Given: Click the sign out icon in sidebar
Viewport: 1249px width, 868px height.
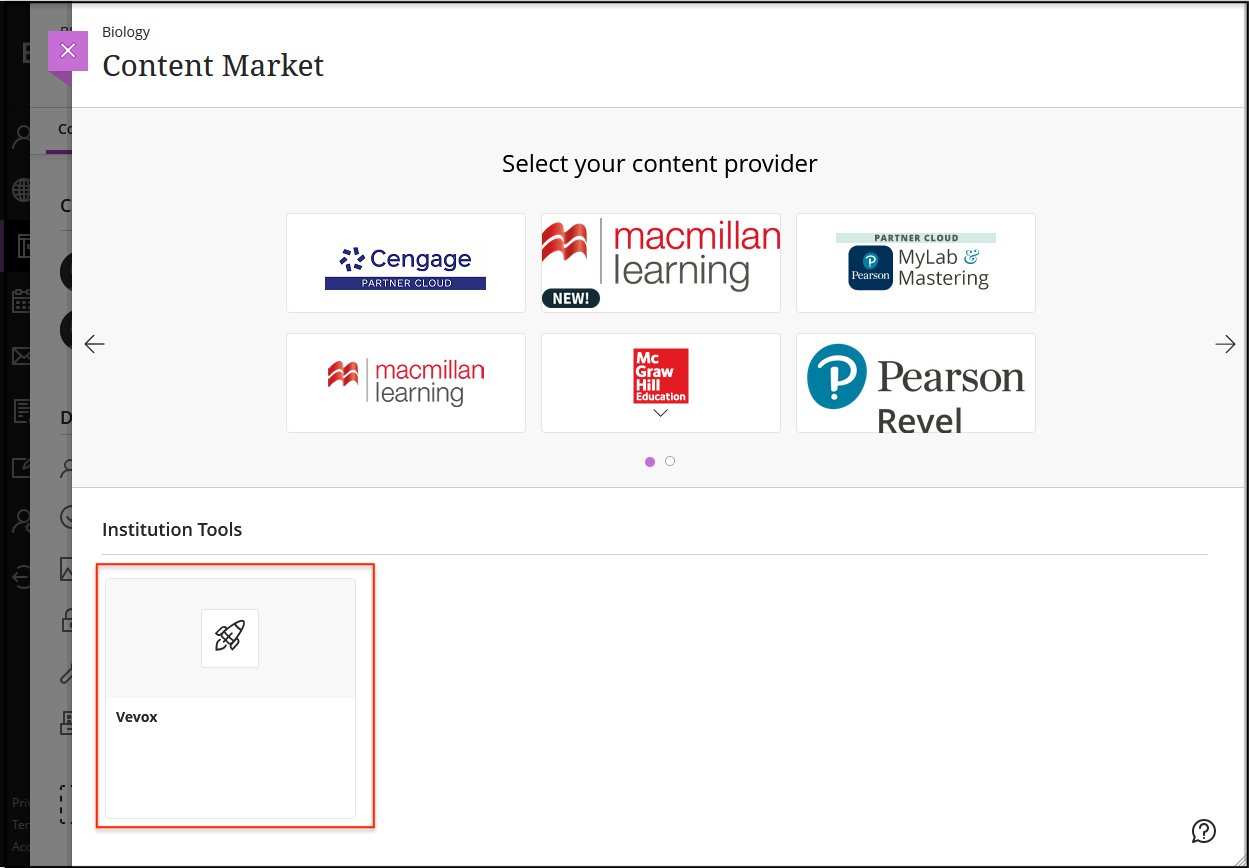Looking at the screenshot, I should click(22, 575).
